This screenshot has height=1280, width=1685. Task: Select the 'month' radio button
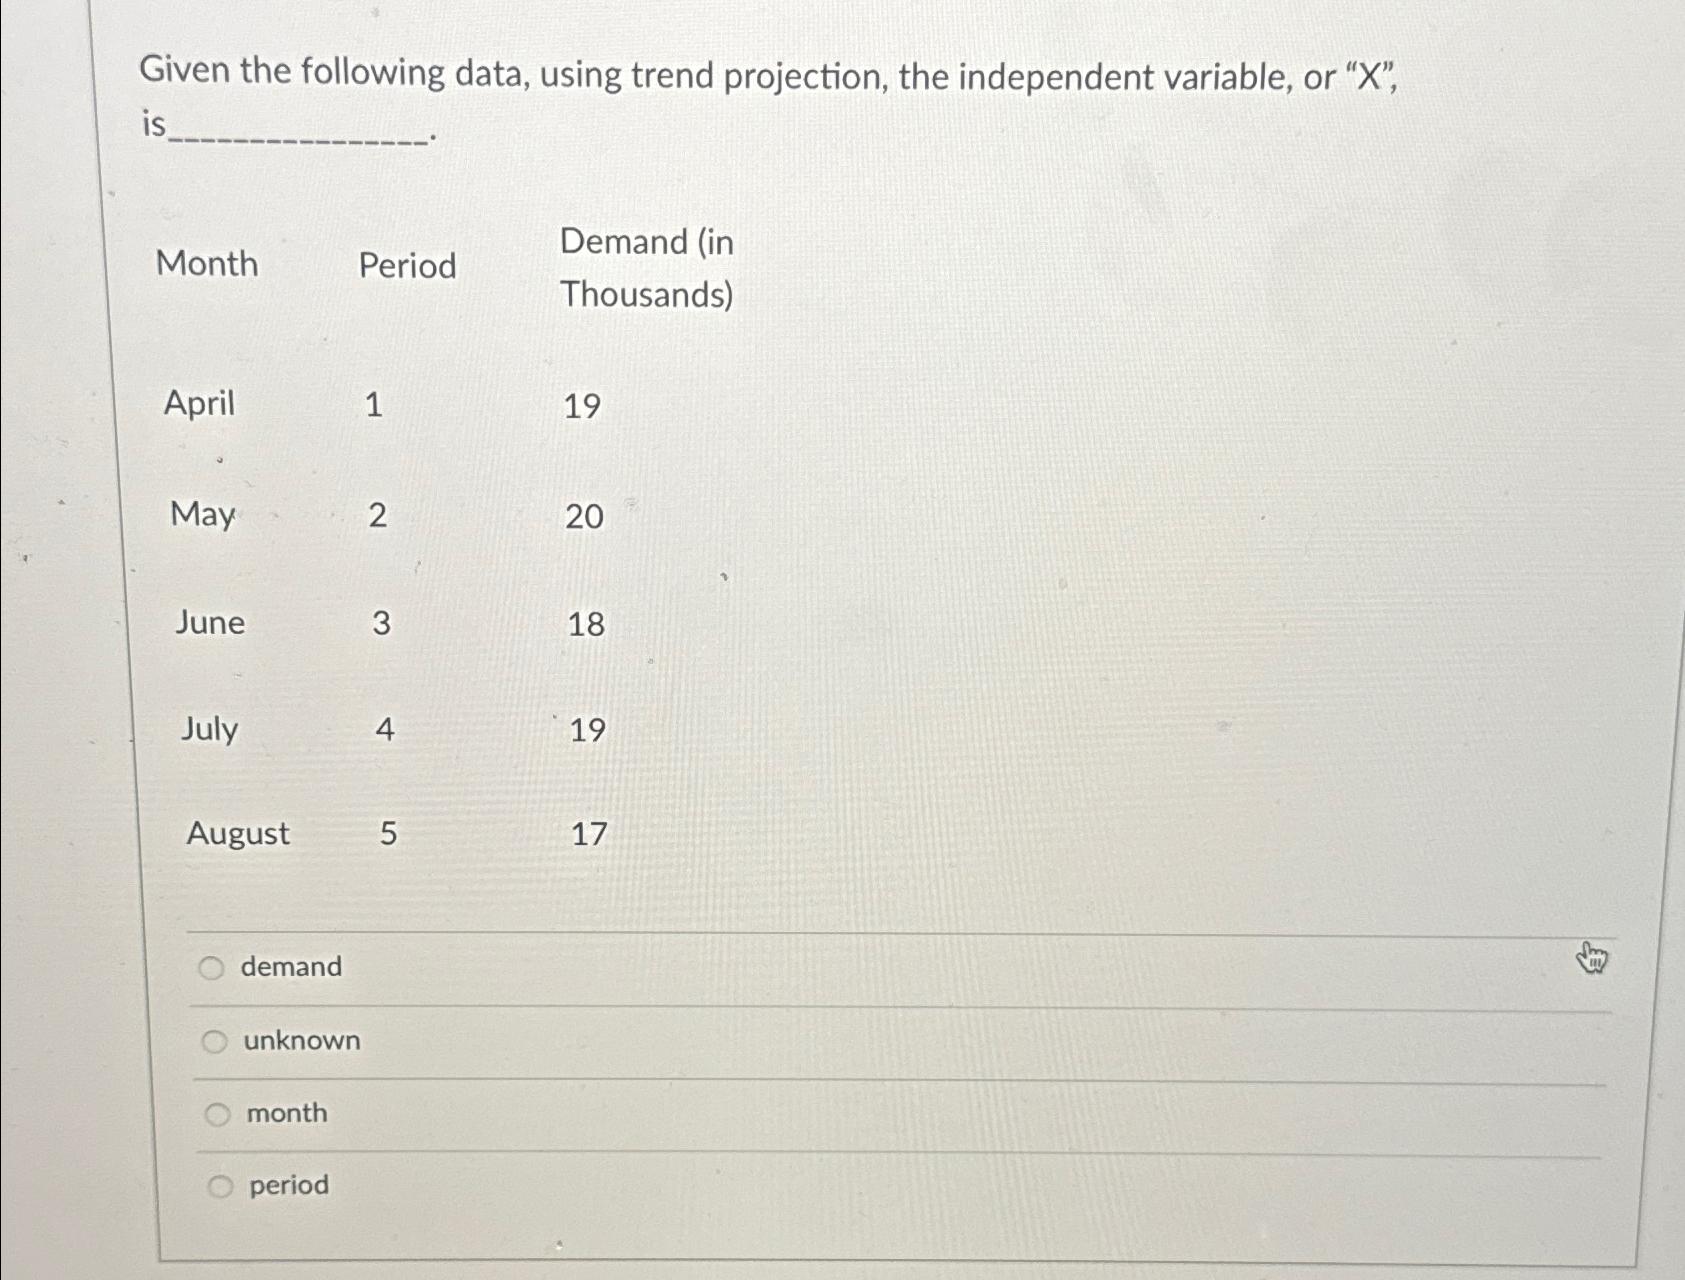tap(216, 1113)
